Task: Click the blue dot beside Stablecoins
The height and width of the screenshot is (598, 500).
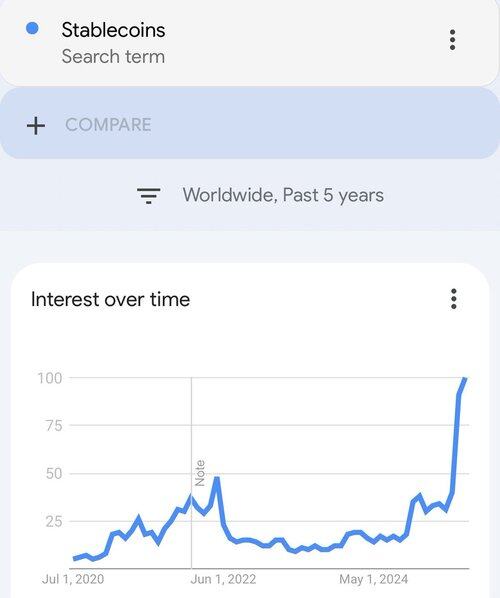Action: coord(32,28)
